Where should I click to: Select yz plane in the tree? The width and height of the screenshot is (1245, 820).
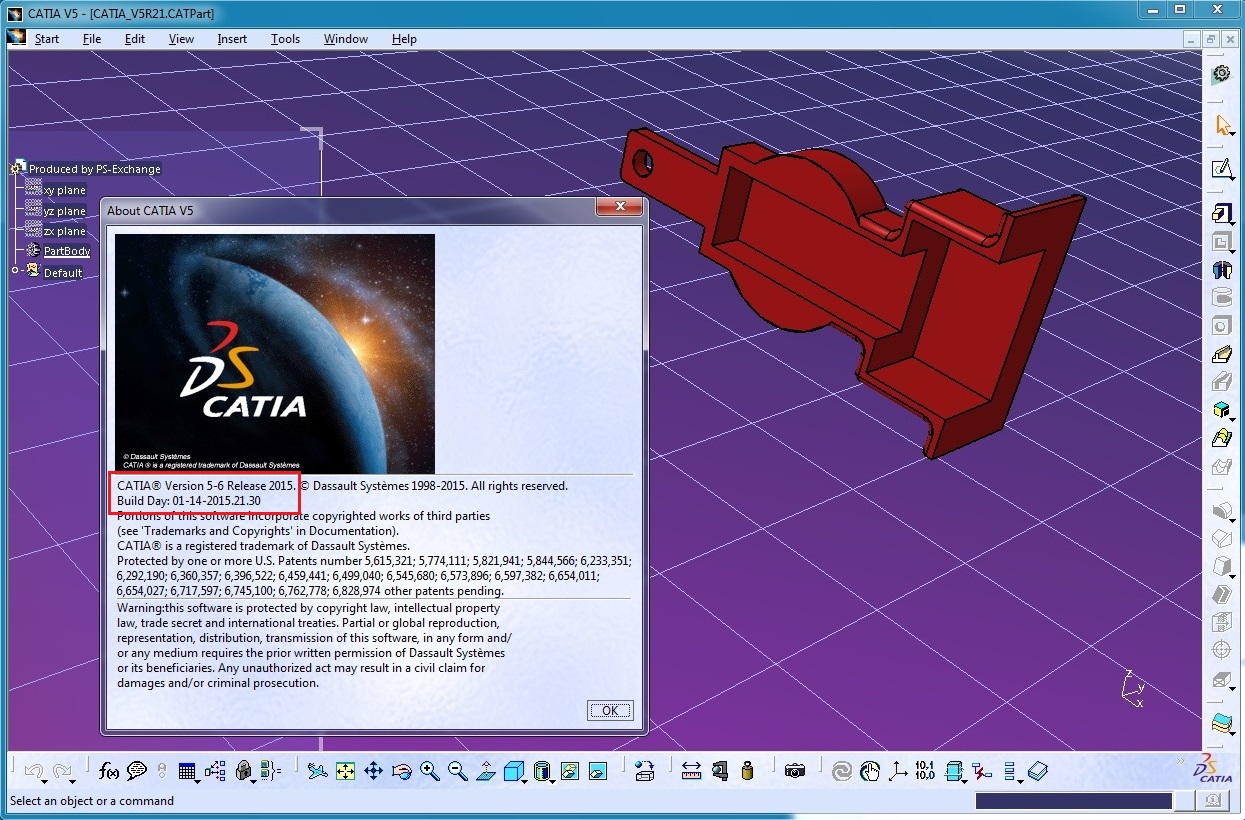pos(64,211)
